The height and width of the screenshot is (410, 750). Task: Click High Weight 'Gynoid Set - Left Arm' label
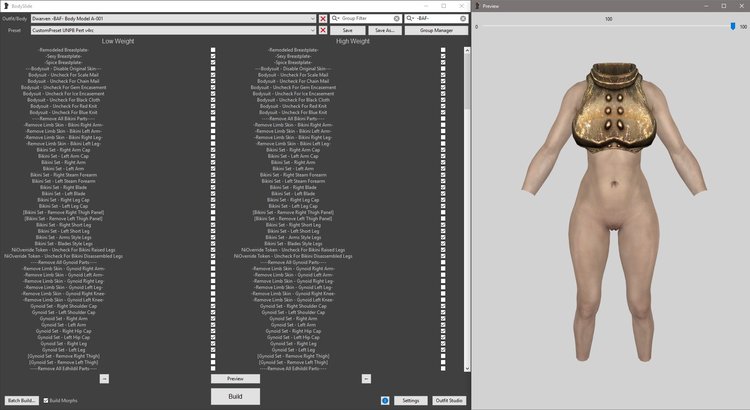[x=293, y=325]
